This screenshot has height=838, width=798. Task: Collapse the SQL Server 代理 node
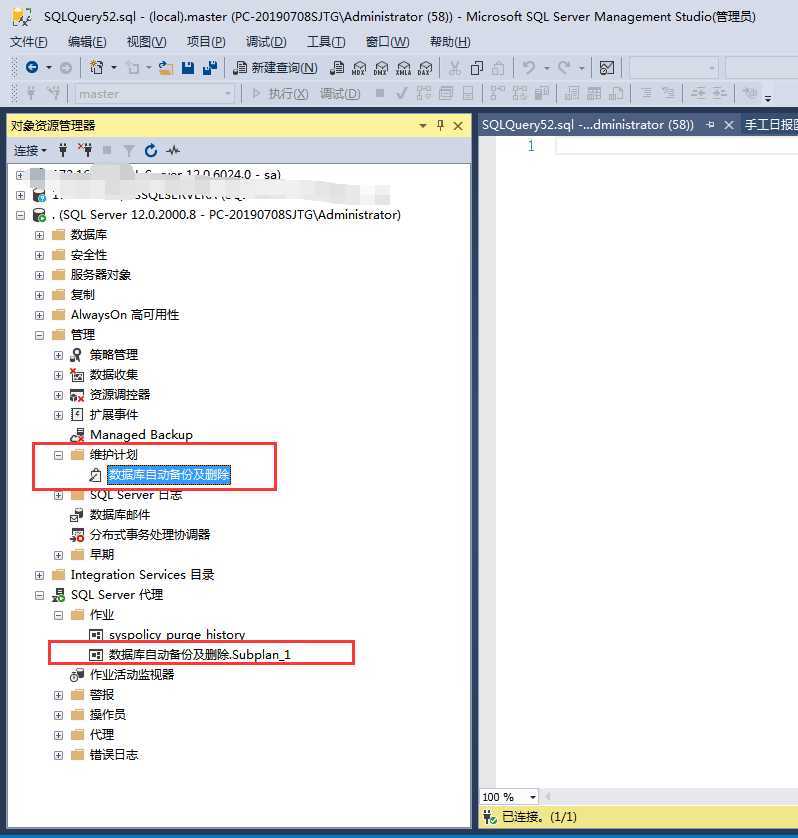click(40, 595)
